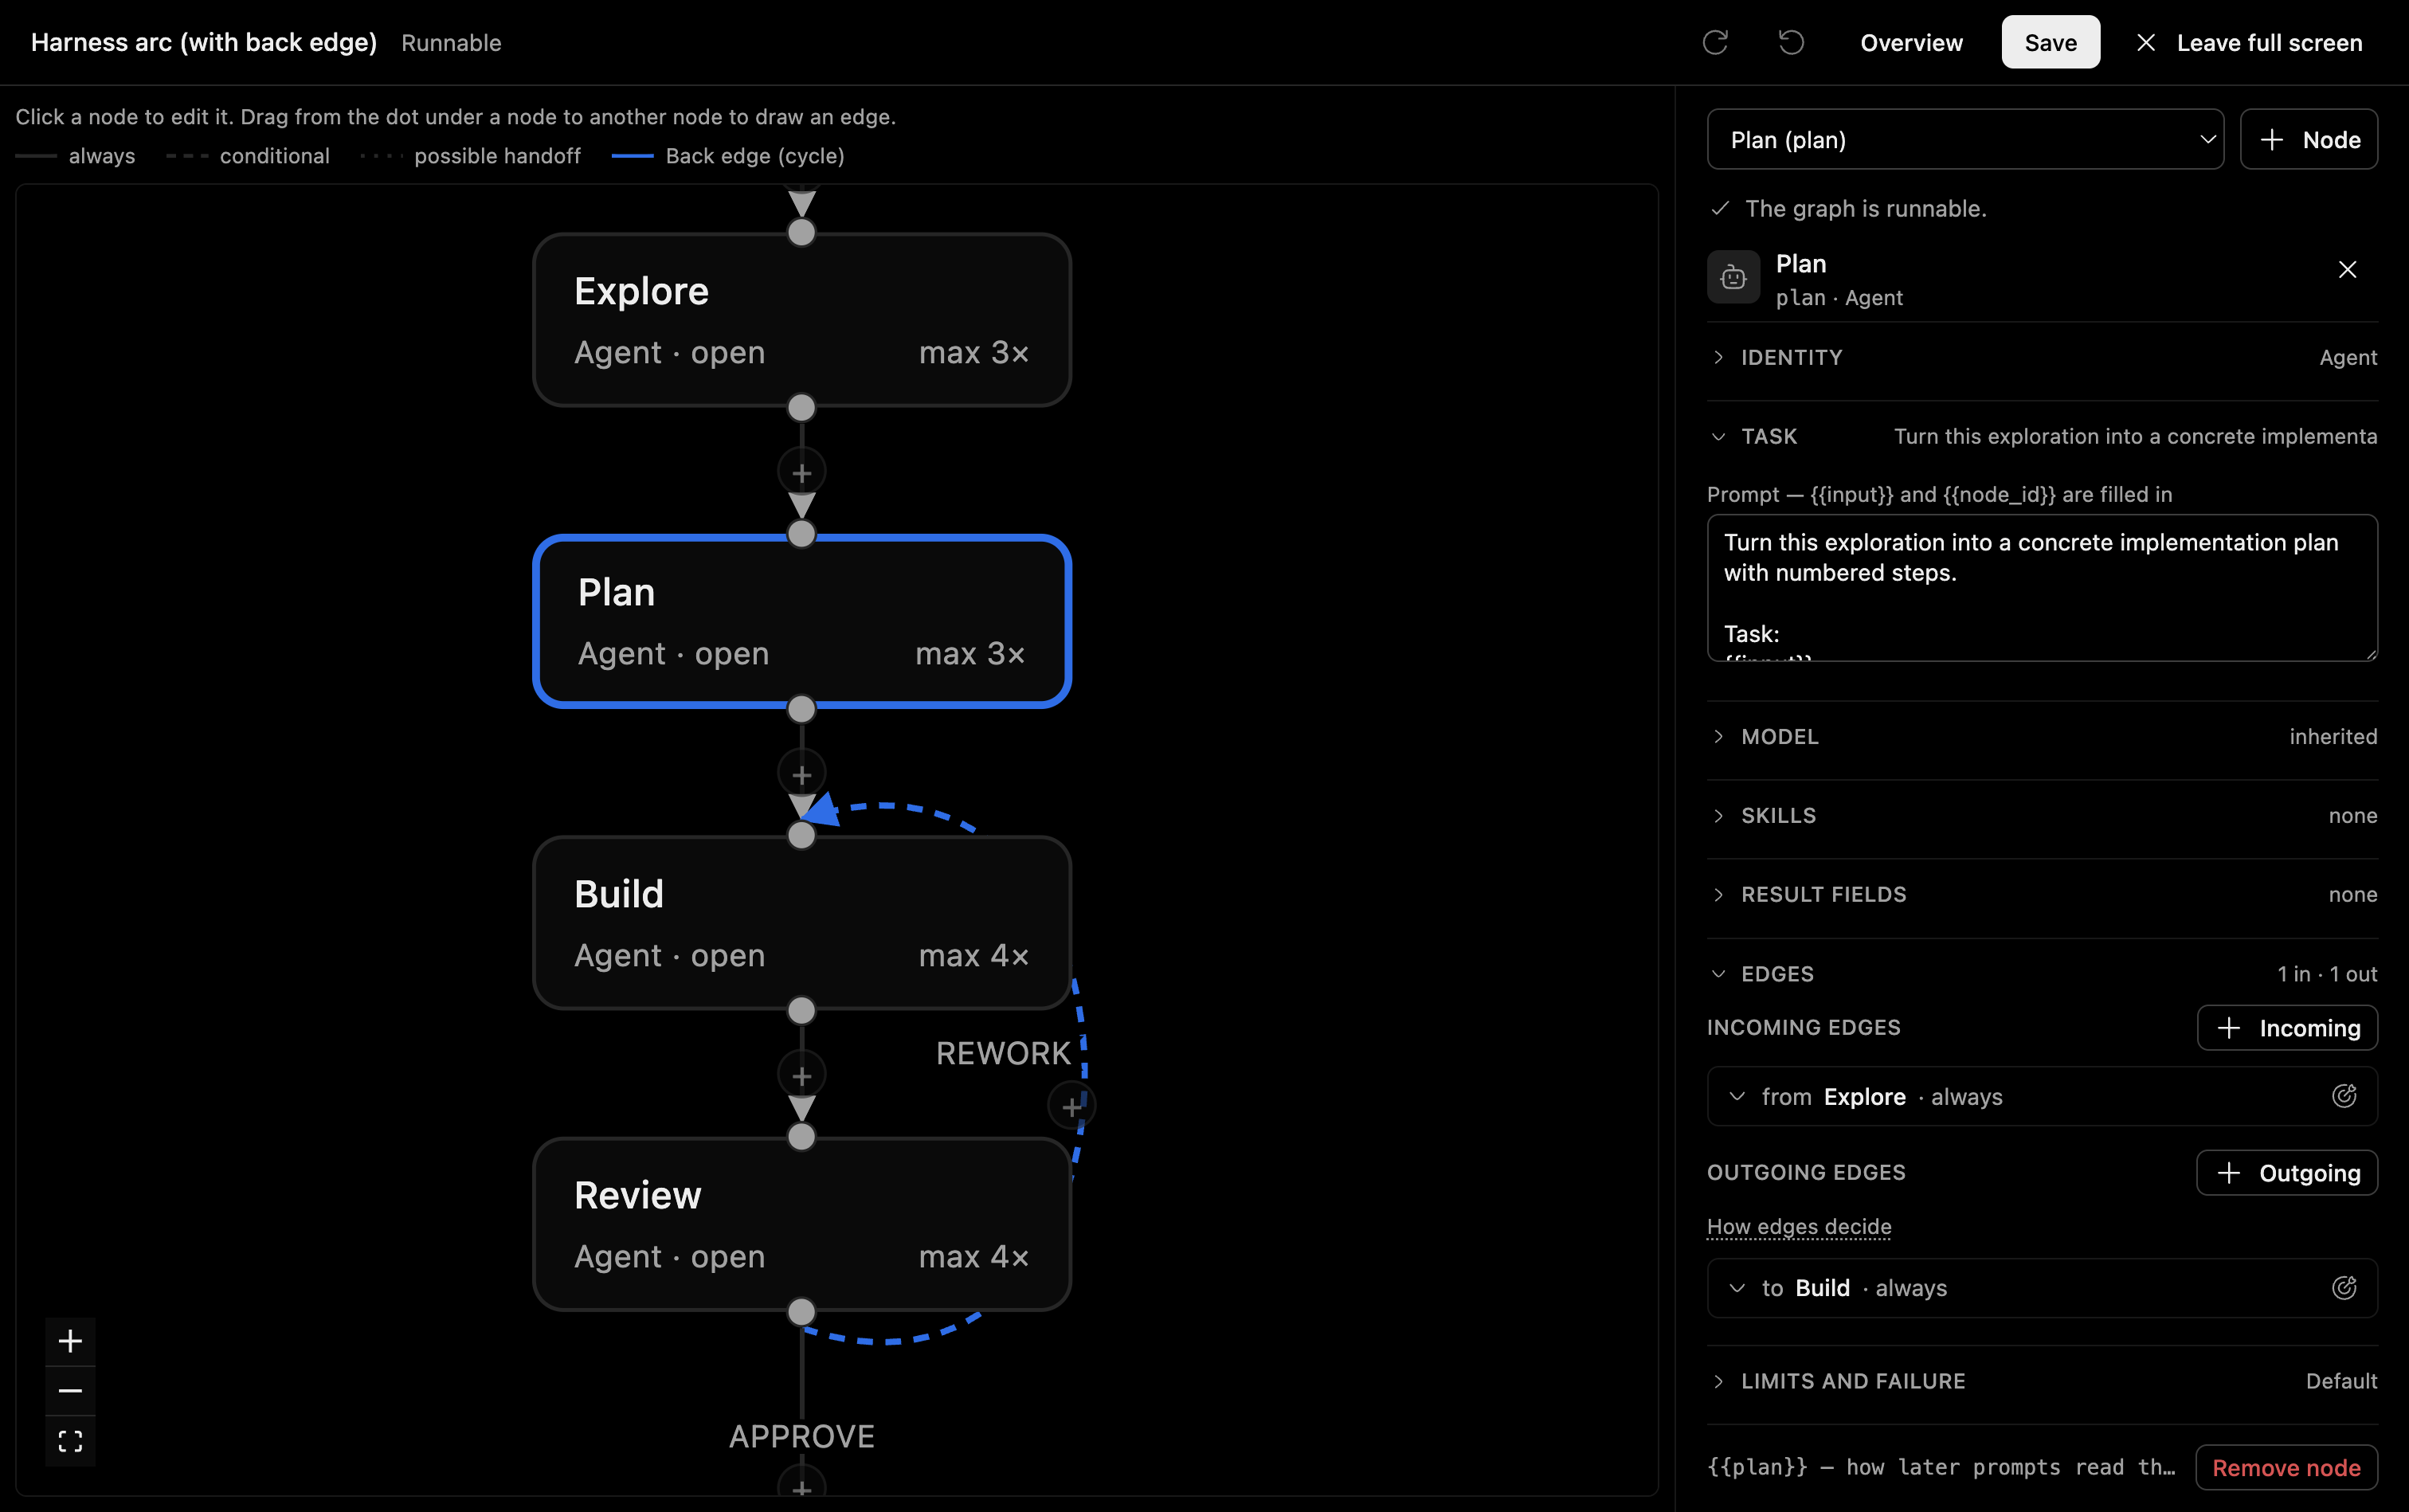Click into the task prompt text area

[2042, 587]
